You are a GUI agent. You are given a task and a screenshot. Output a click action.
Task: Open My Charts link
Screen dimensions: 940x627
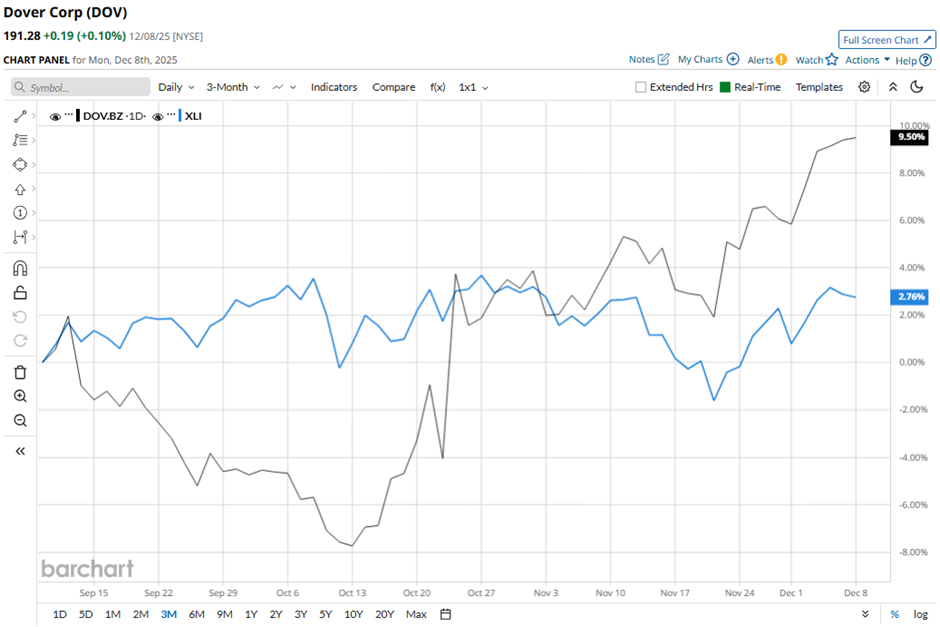tap(708, 59)
